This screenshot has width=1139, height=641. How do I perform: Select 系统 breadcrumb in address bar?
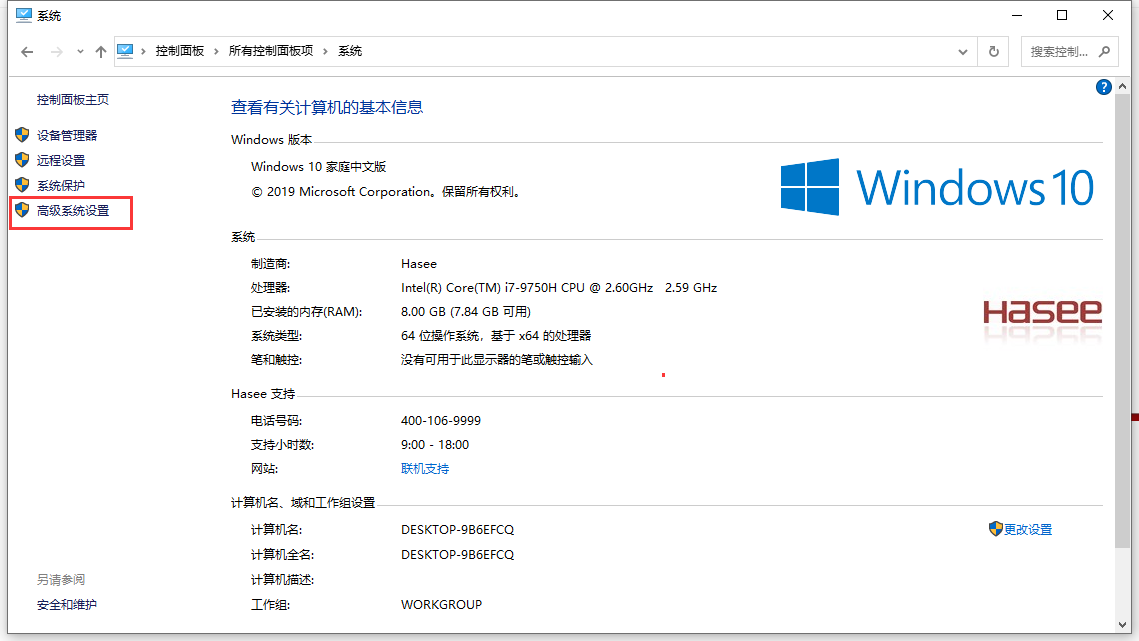[350, 51]
